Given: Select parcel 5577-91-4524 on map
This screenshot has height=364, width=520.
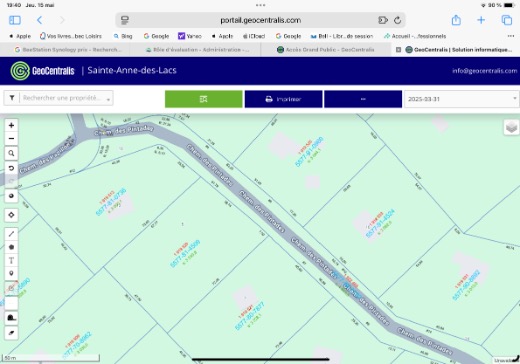Looking at the screenshot, I should (380, 223).
